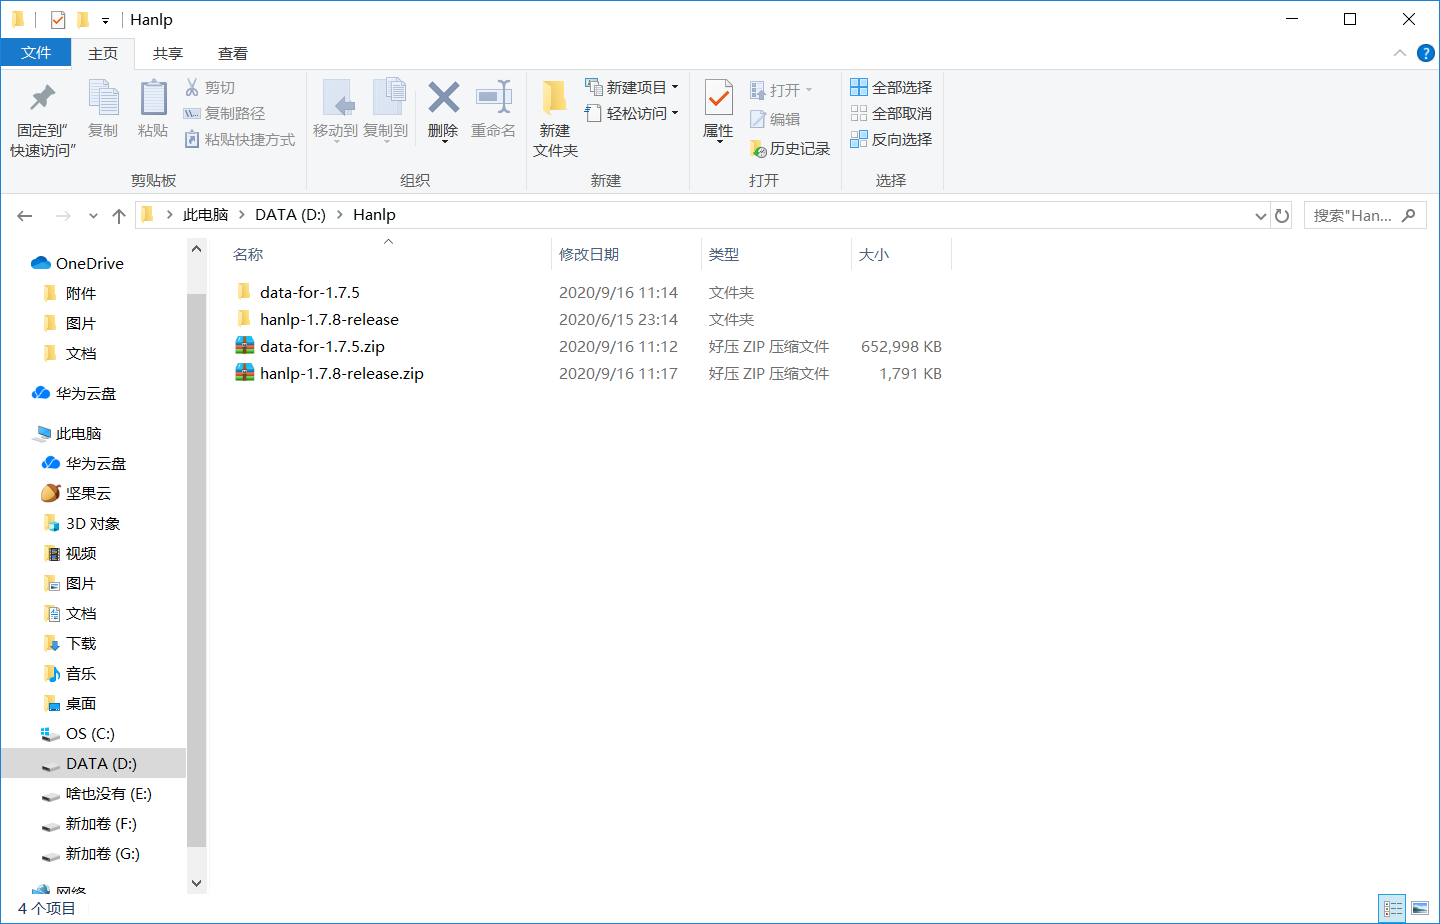The height and width of the screenshot is (924, 1440).
Task: Click the Select All icon
Action: (x=859, y=87)
